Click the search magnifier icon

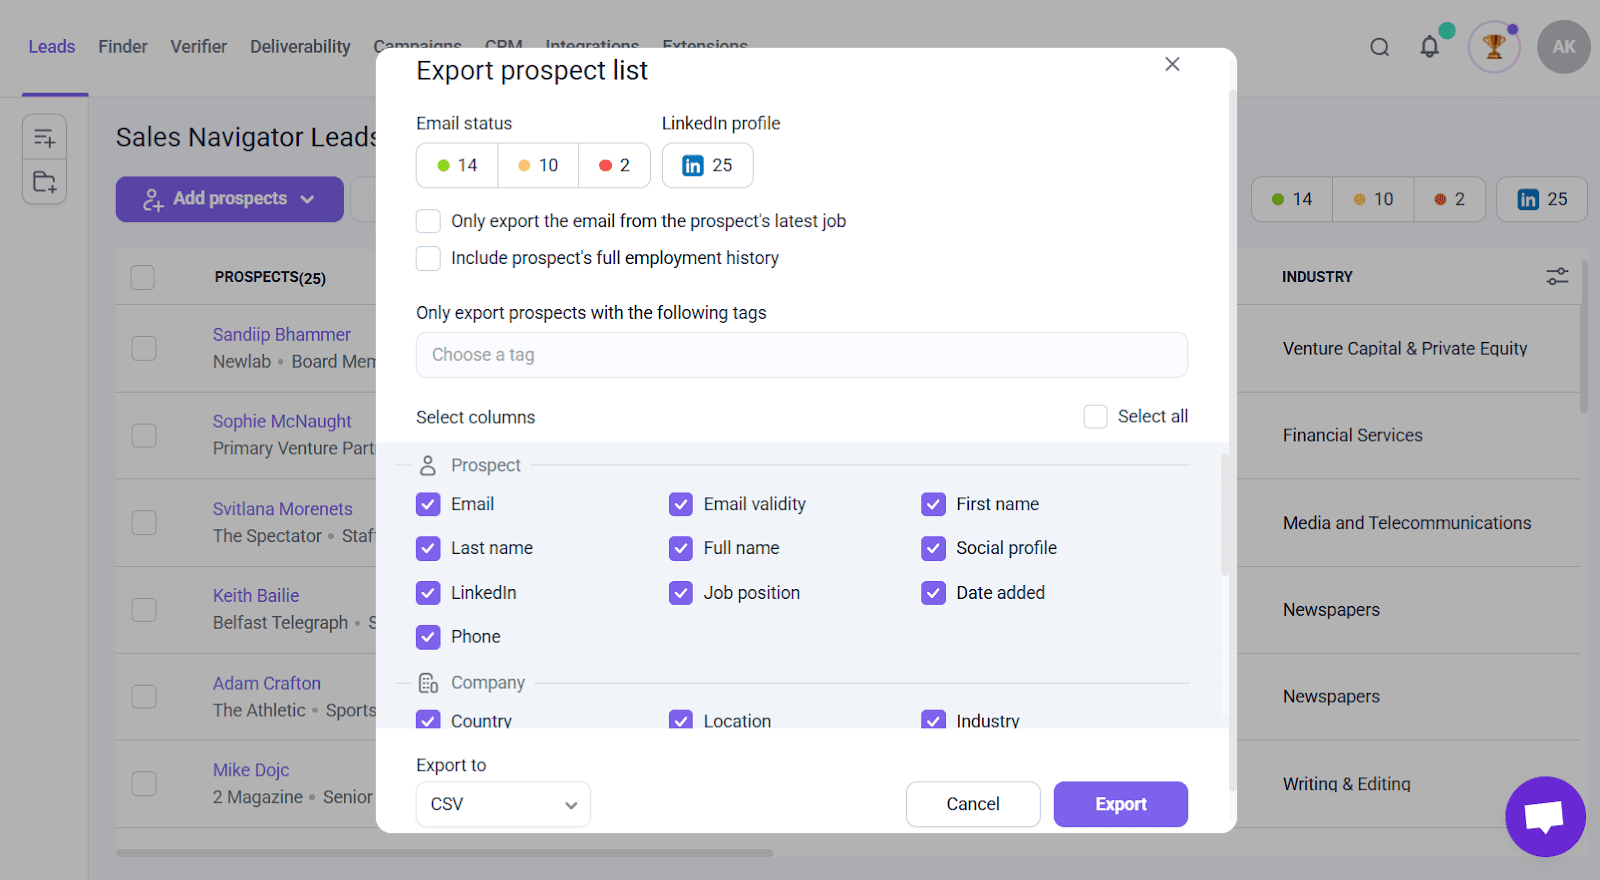coord(1379,47)
